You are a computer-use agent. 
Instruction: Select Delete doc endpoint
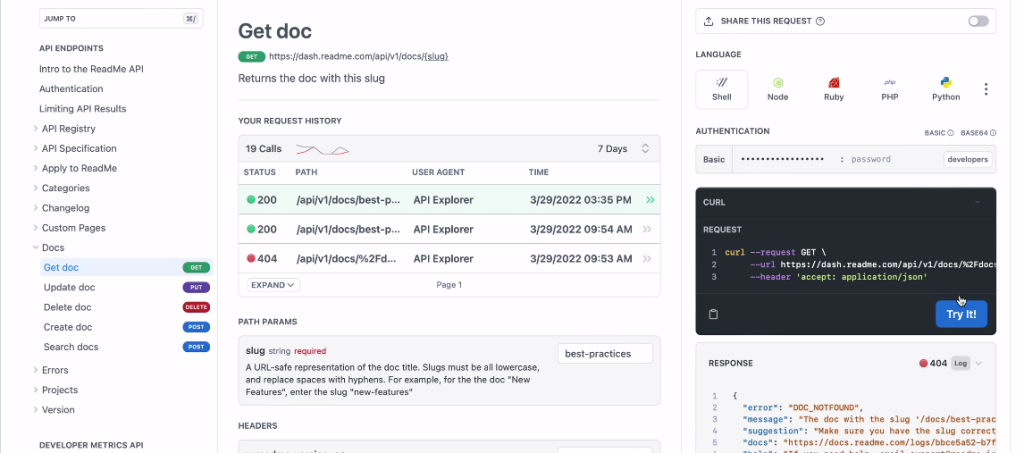point(67,307)
